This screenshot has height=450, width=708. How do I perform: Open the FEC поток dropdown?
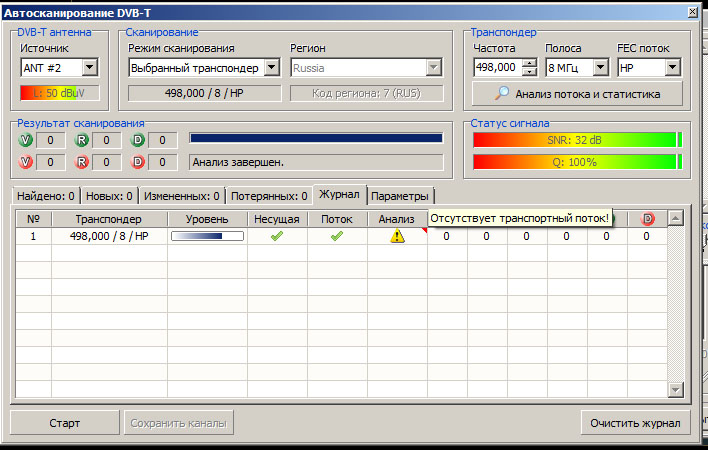(x=672, y=68)
